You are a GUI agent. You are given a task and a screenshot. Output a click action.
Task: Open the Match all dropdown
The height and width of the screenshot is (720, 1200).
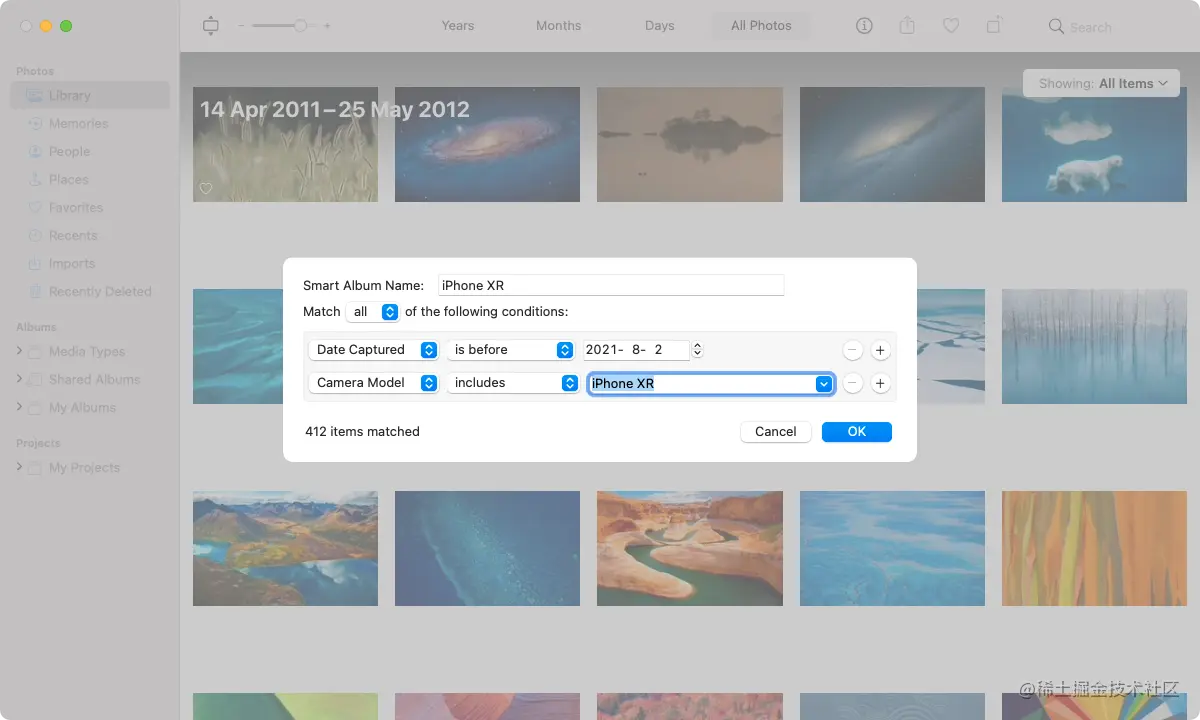click(373, 312)
